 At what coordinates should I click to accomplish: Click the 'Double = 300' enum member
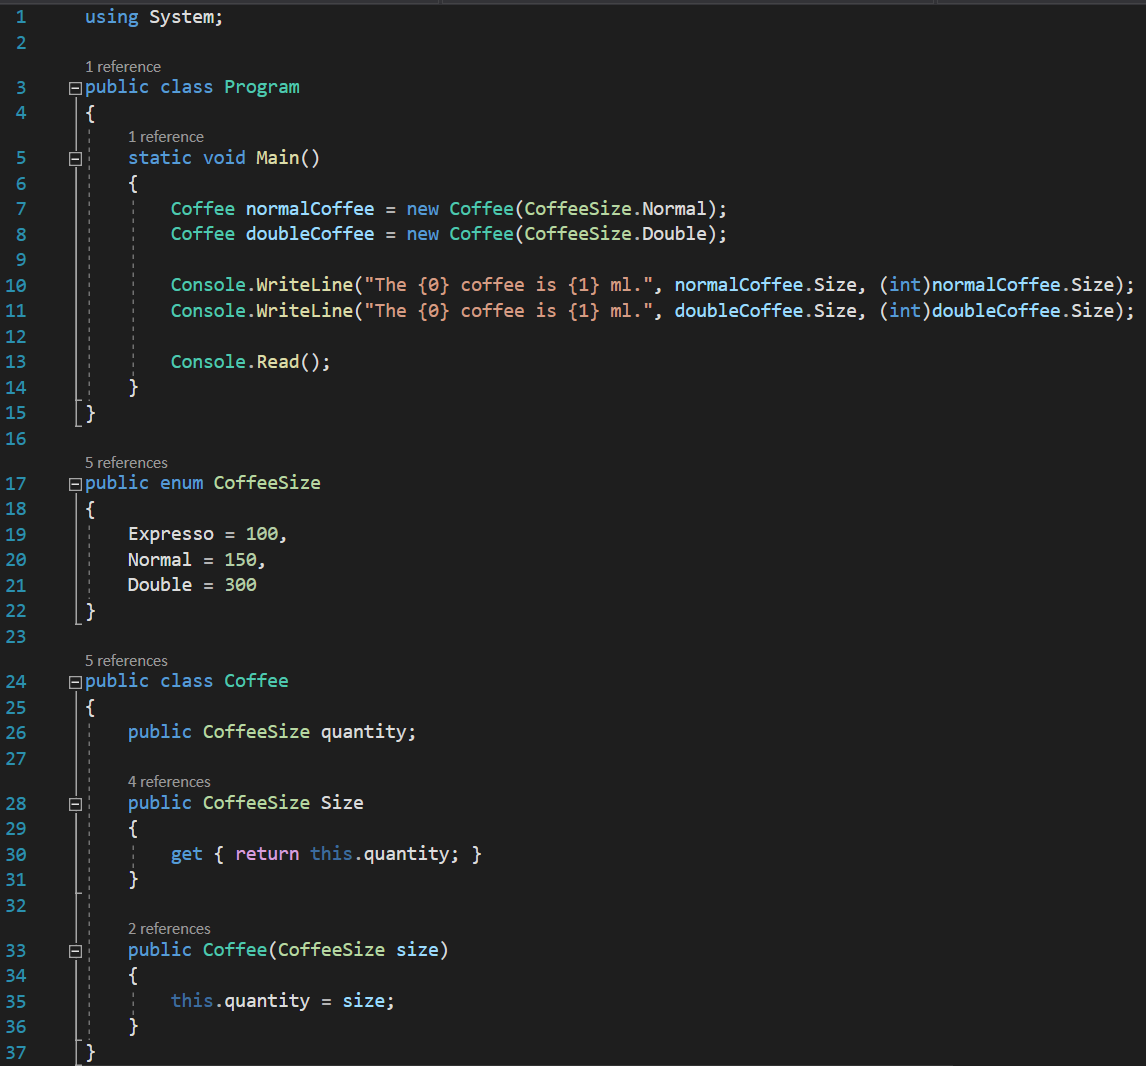[192, 585]
